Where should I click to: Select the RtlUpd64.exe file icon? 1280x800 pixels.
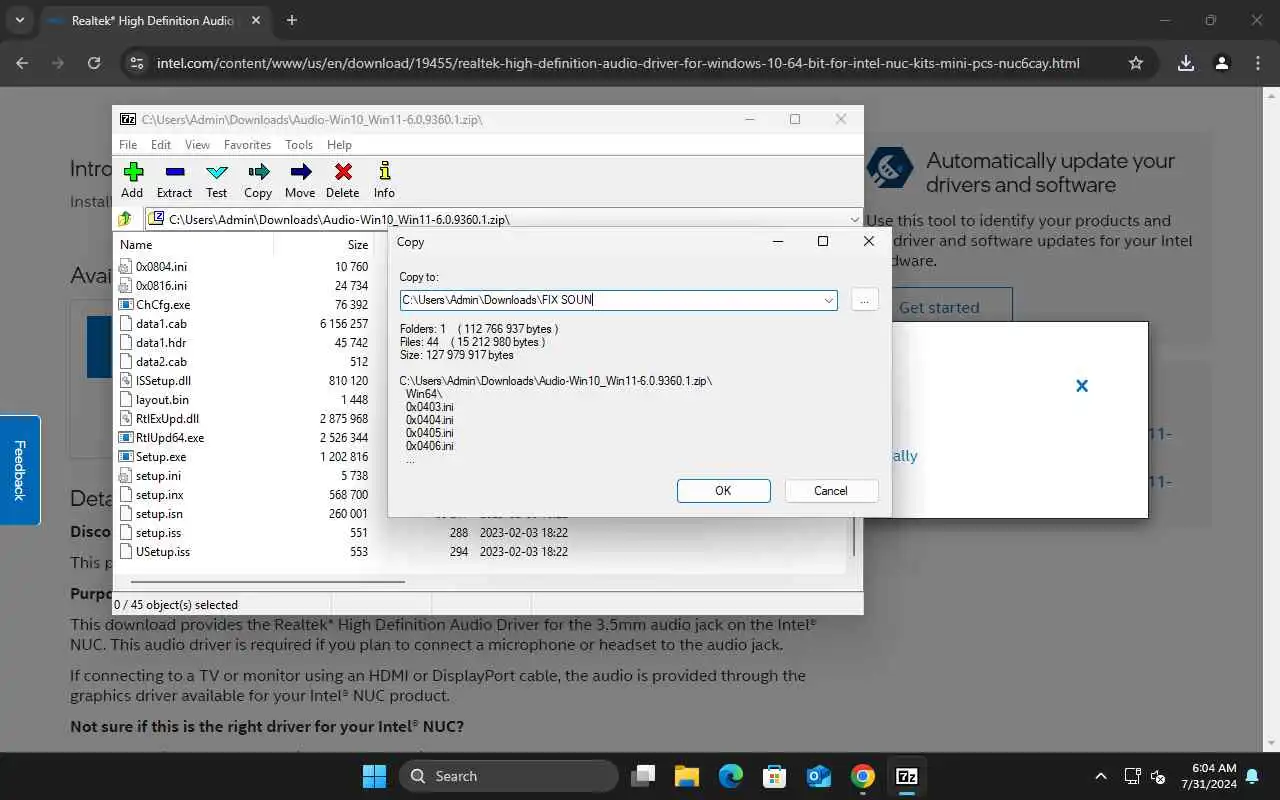[126, 438]
